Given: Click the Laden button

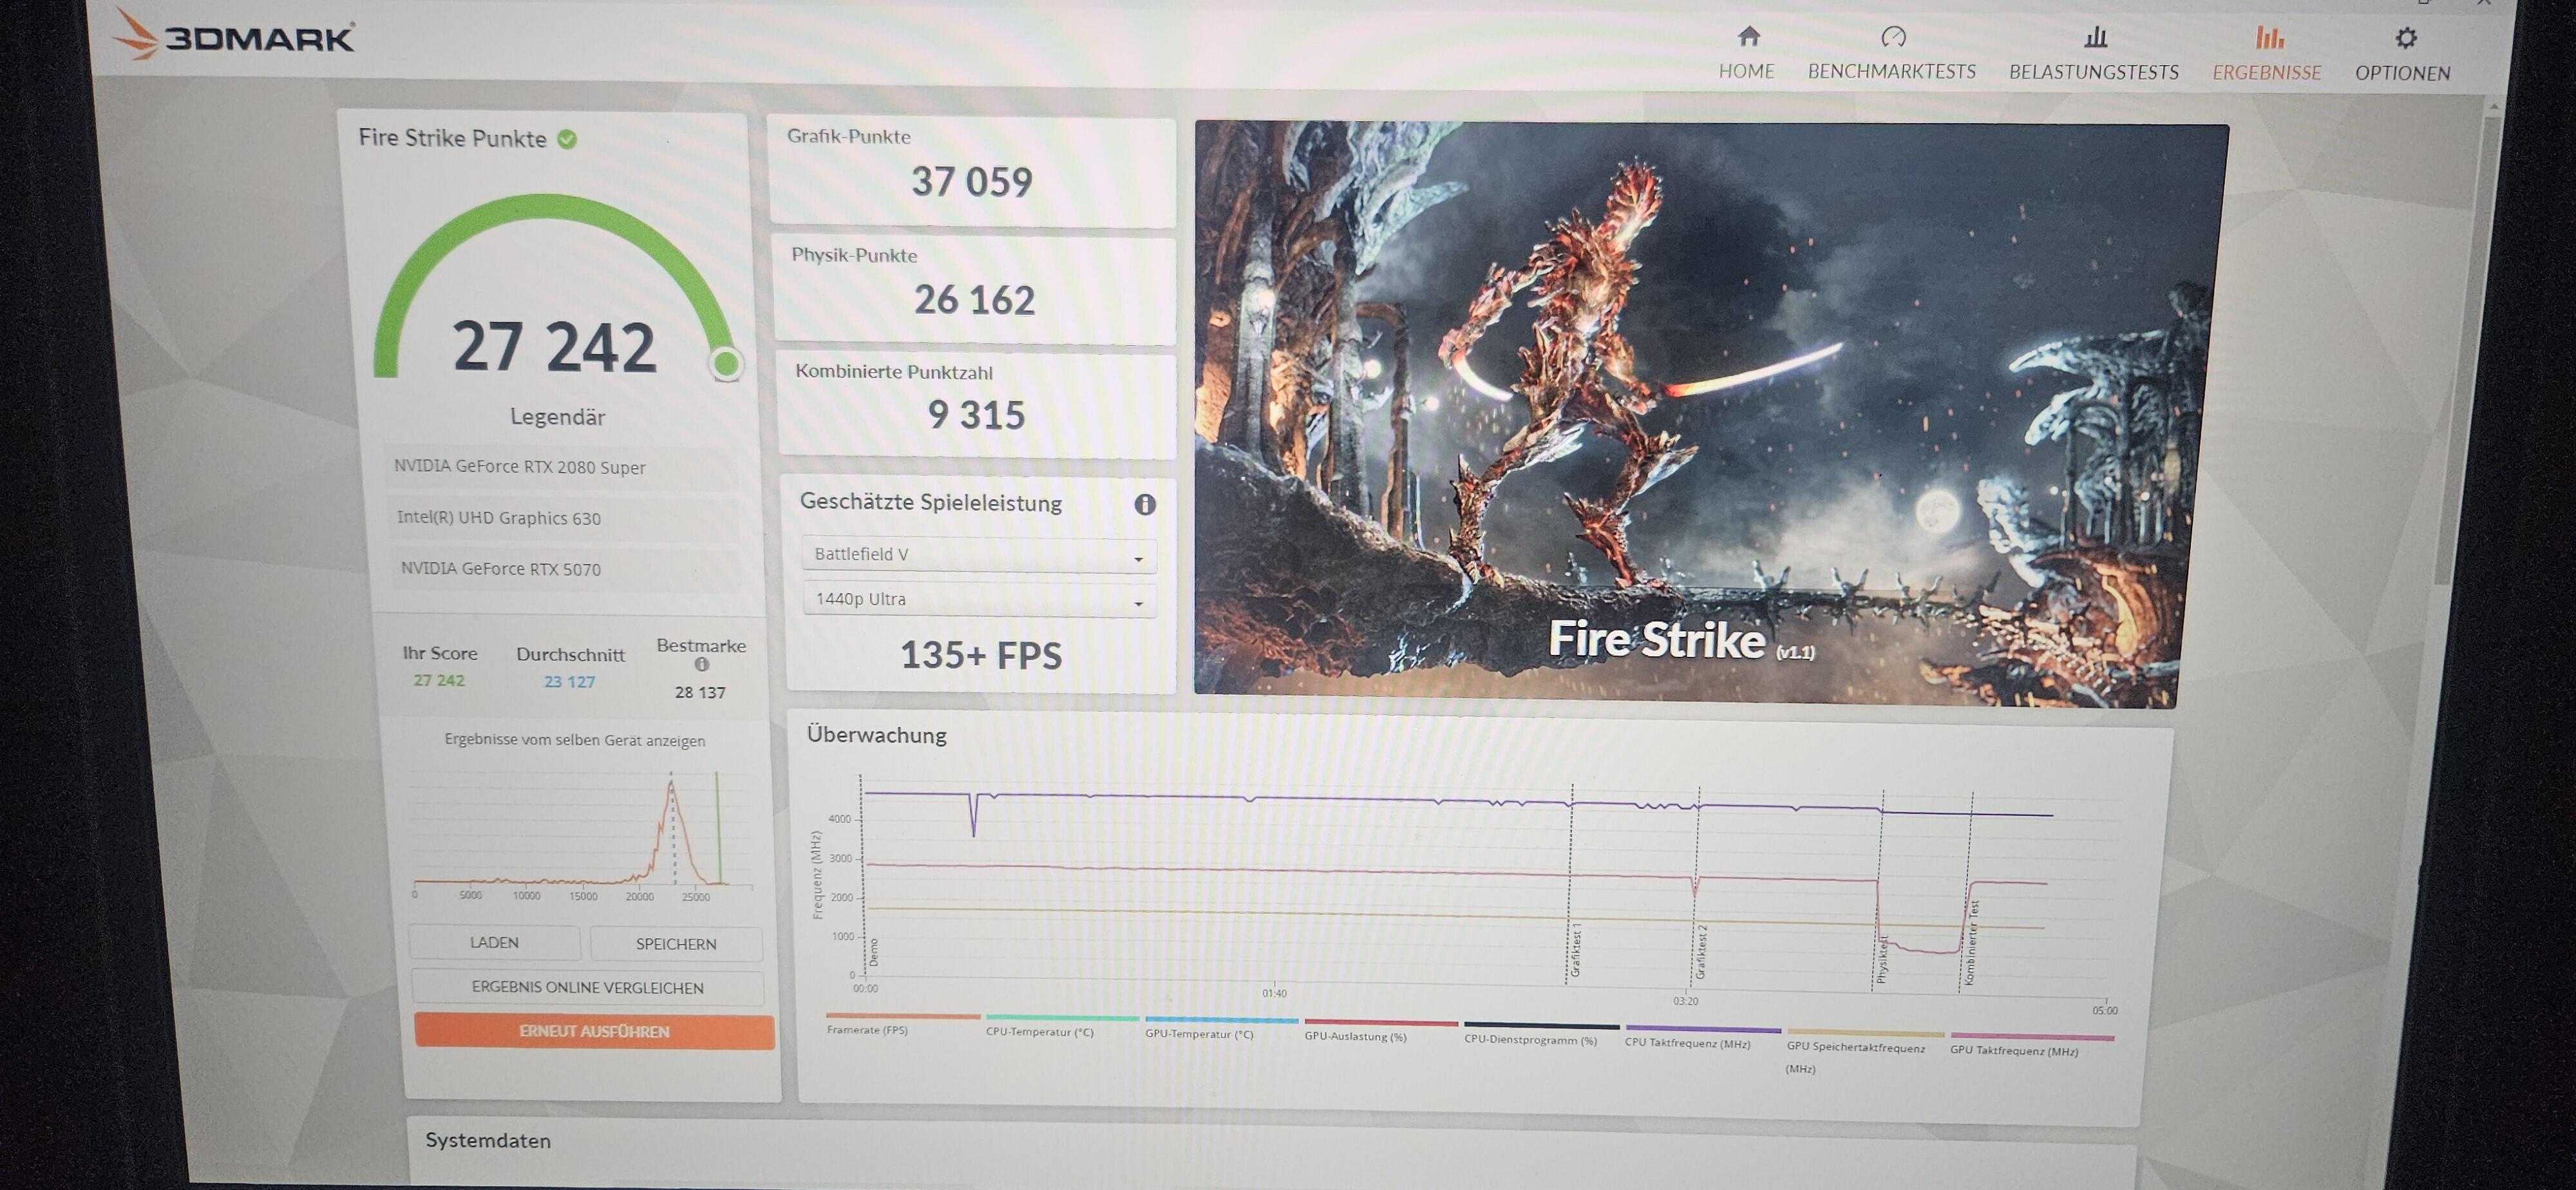Looking at the screenshot, I should pyautogui.click(x=494, y=943).
